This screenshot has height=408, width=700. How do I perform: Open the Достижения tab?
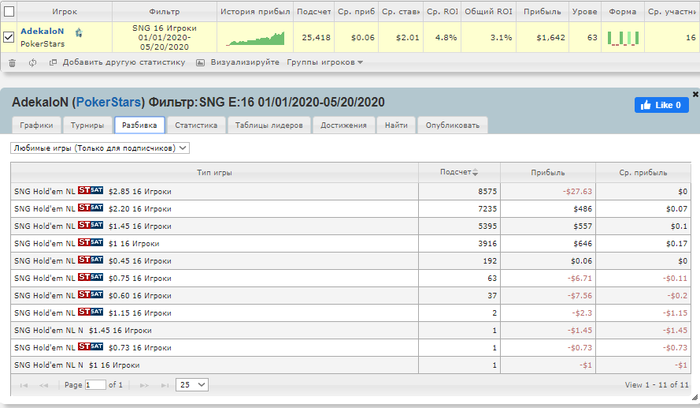coord(343,125)
